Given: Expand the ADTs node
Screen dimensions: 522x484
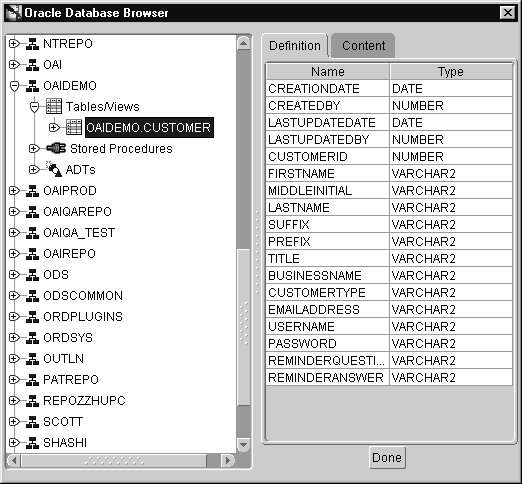Looking at the screenshot, I should point(34,170).
